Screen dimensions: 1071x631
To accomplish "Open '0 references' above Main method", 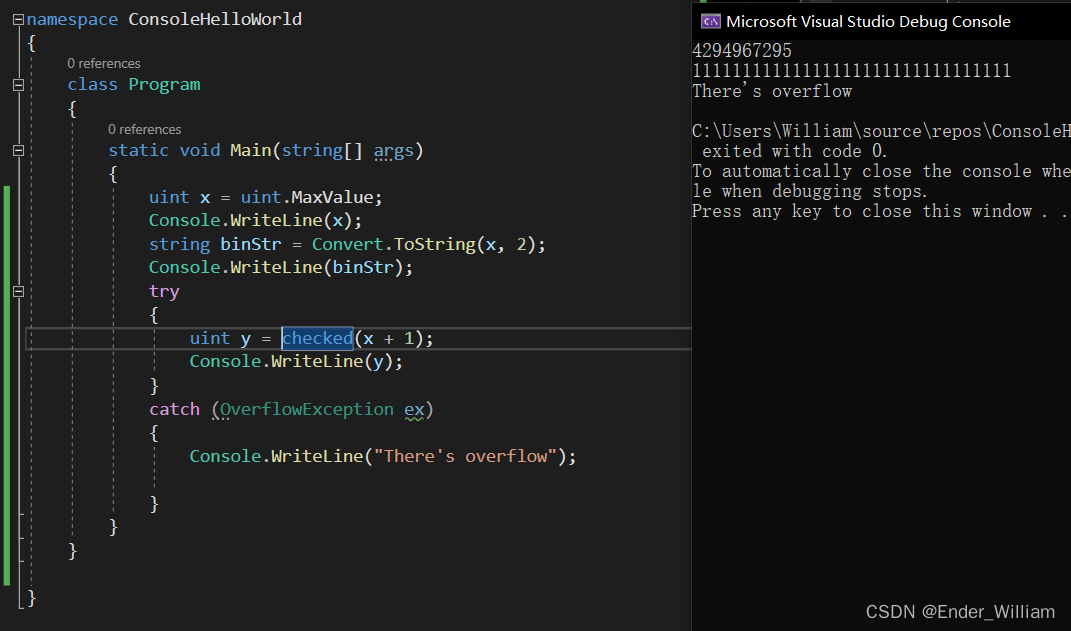I will coord(144,130).
